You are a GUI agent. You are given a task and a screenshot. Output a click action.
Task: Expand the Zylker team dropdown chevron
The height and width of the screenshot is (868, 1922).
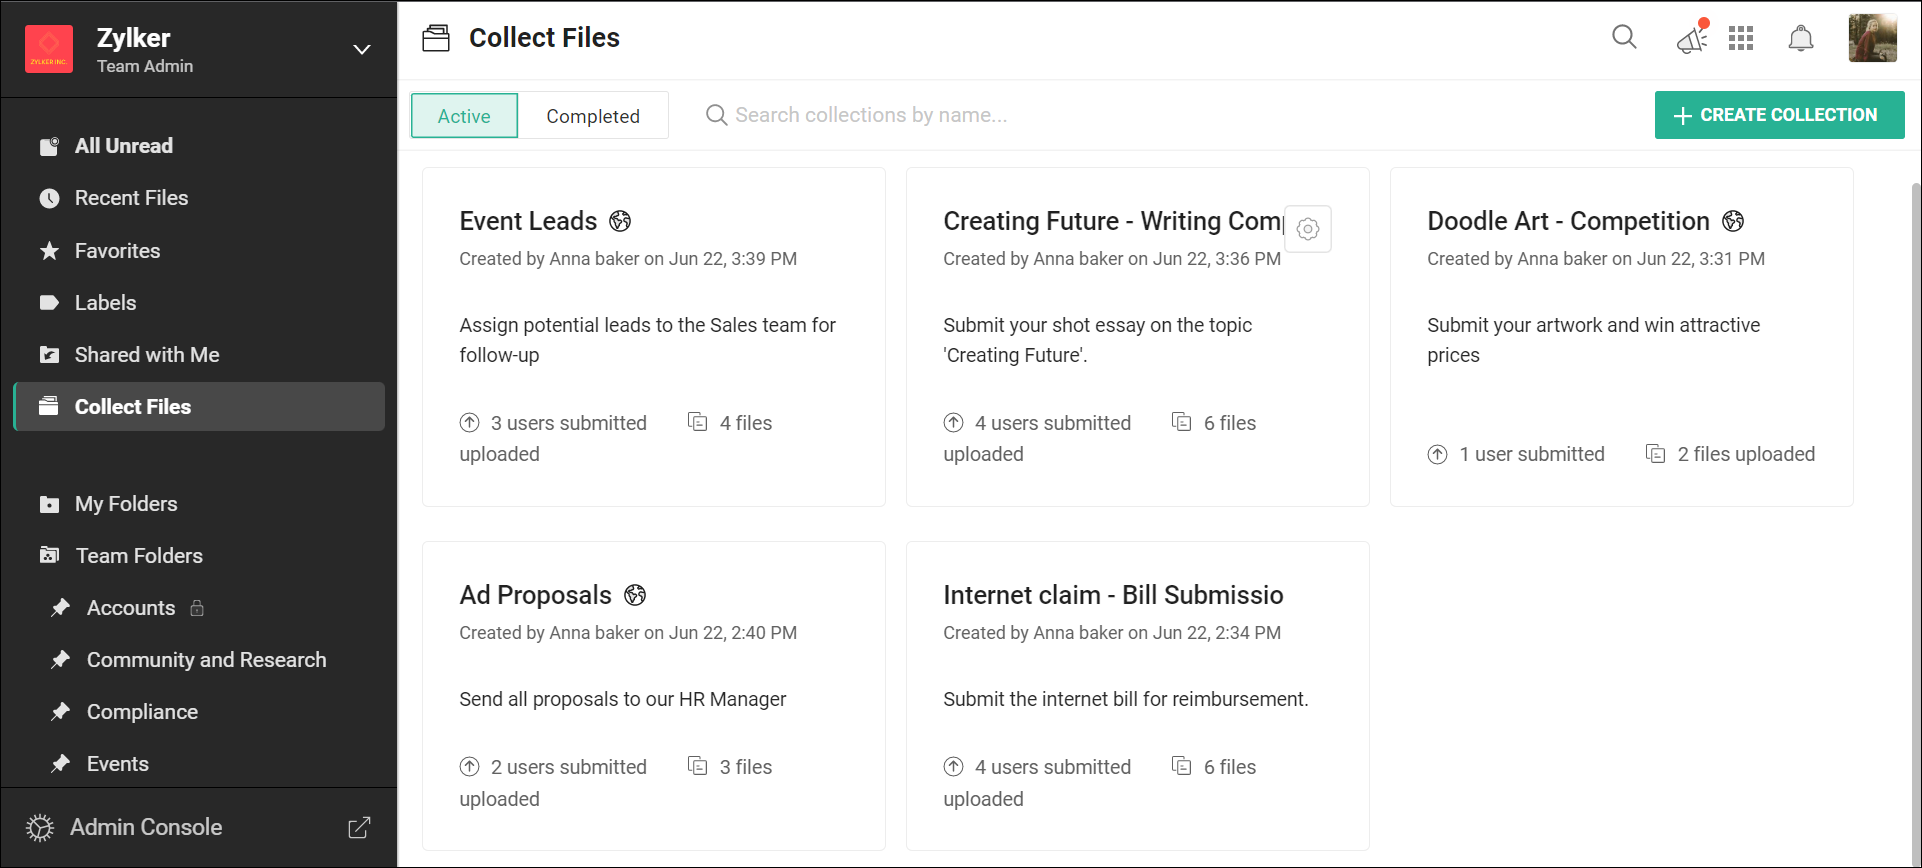click(x=362, y=50)
